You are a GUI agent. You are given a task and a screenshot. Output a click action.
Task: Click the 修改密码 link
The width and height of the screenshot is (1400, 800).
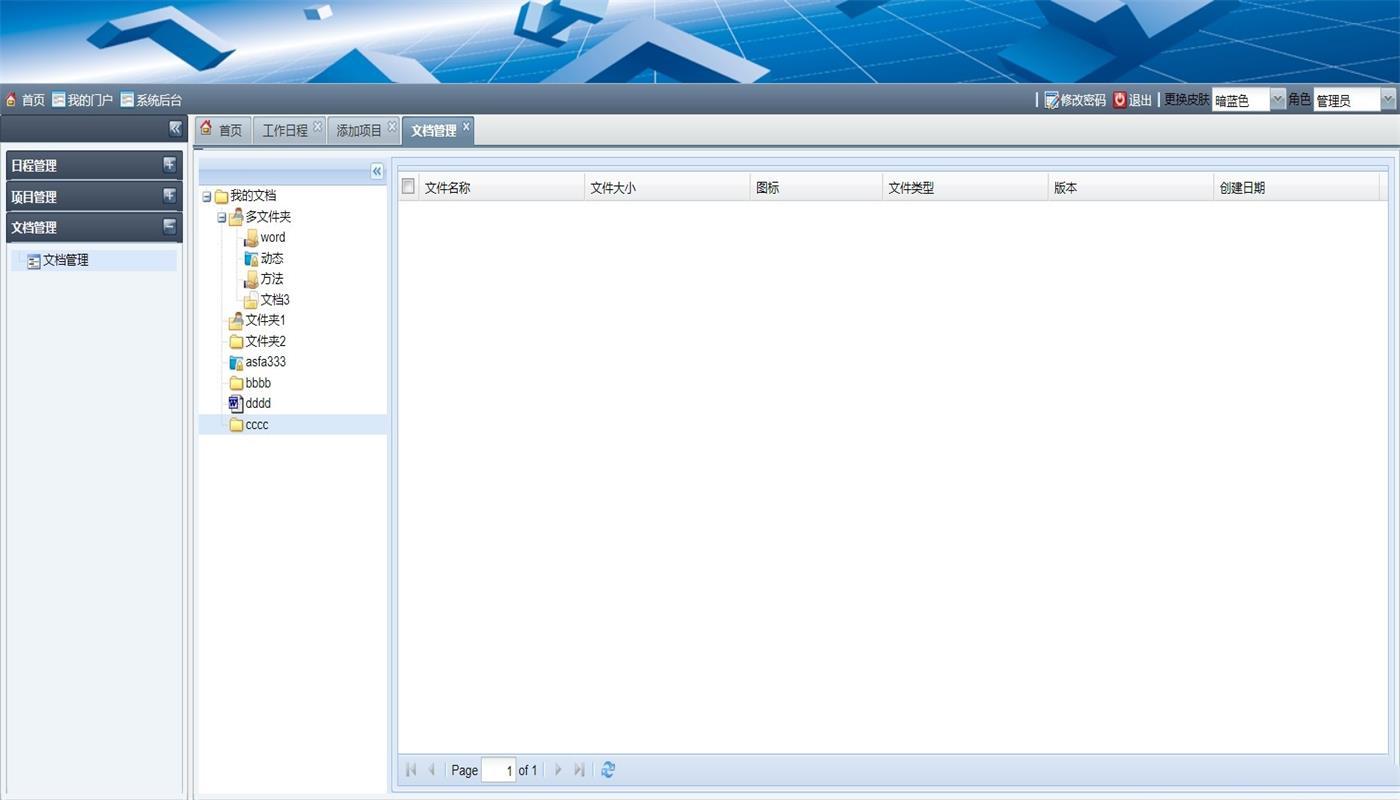[x=1083, y=100]
